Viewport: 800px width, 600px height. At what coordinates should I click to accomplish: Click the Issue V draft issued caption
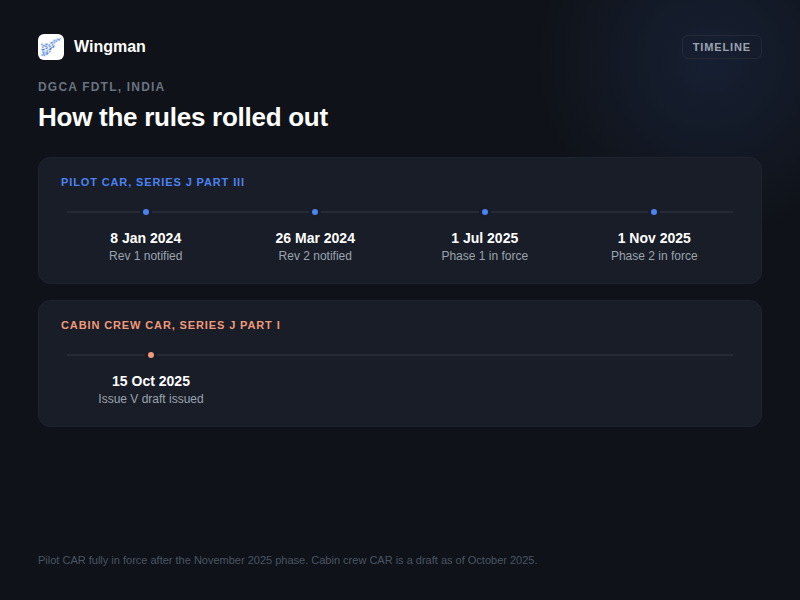click(151, 398)
